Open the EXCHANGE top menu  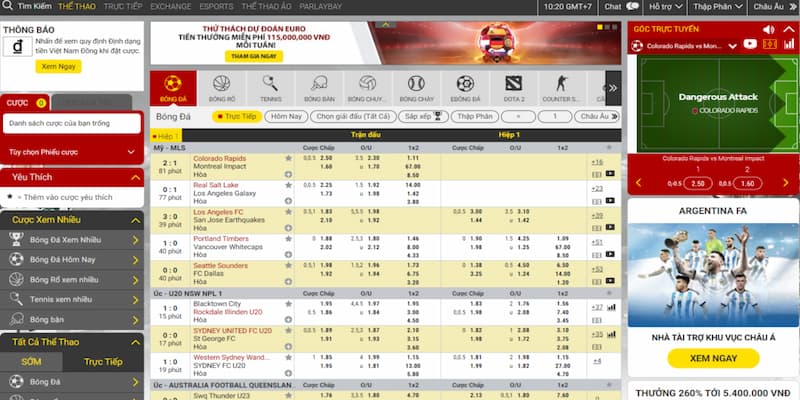[171, 7]
